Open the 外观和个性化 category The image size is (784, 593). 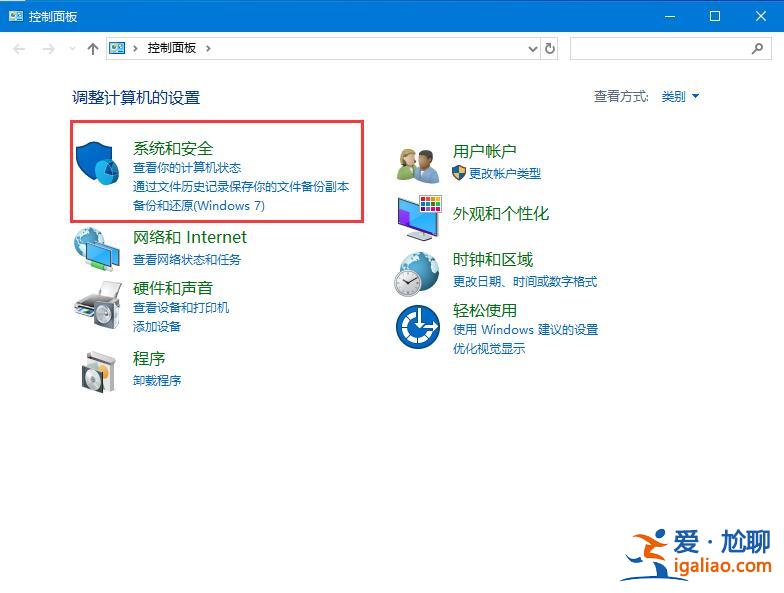[x=501, y=214]
